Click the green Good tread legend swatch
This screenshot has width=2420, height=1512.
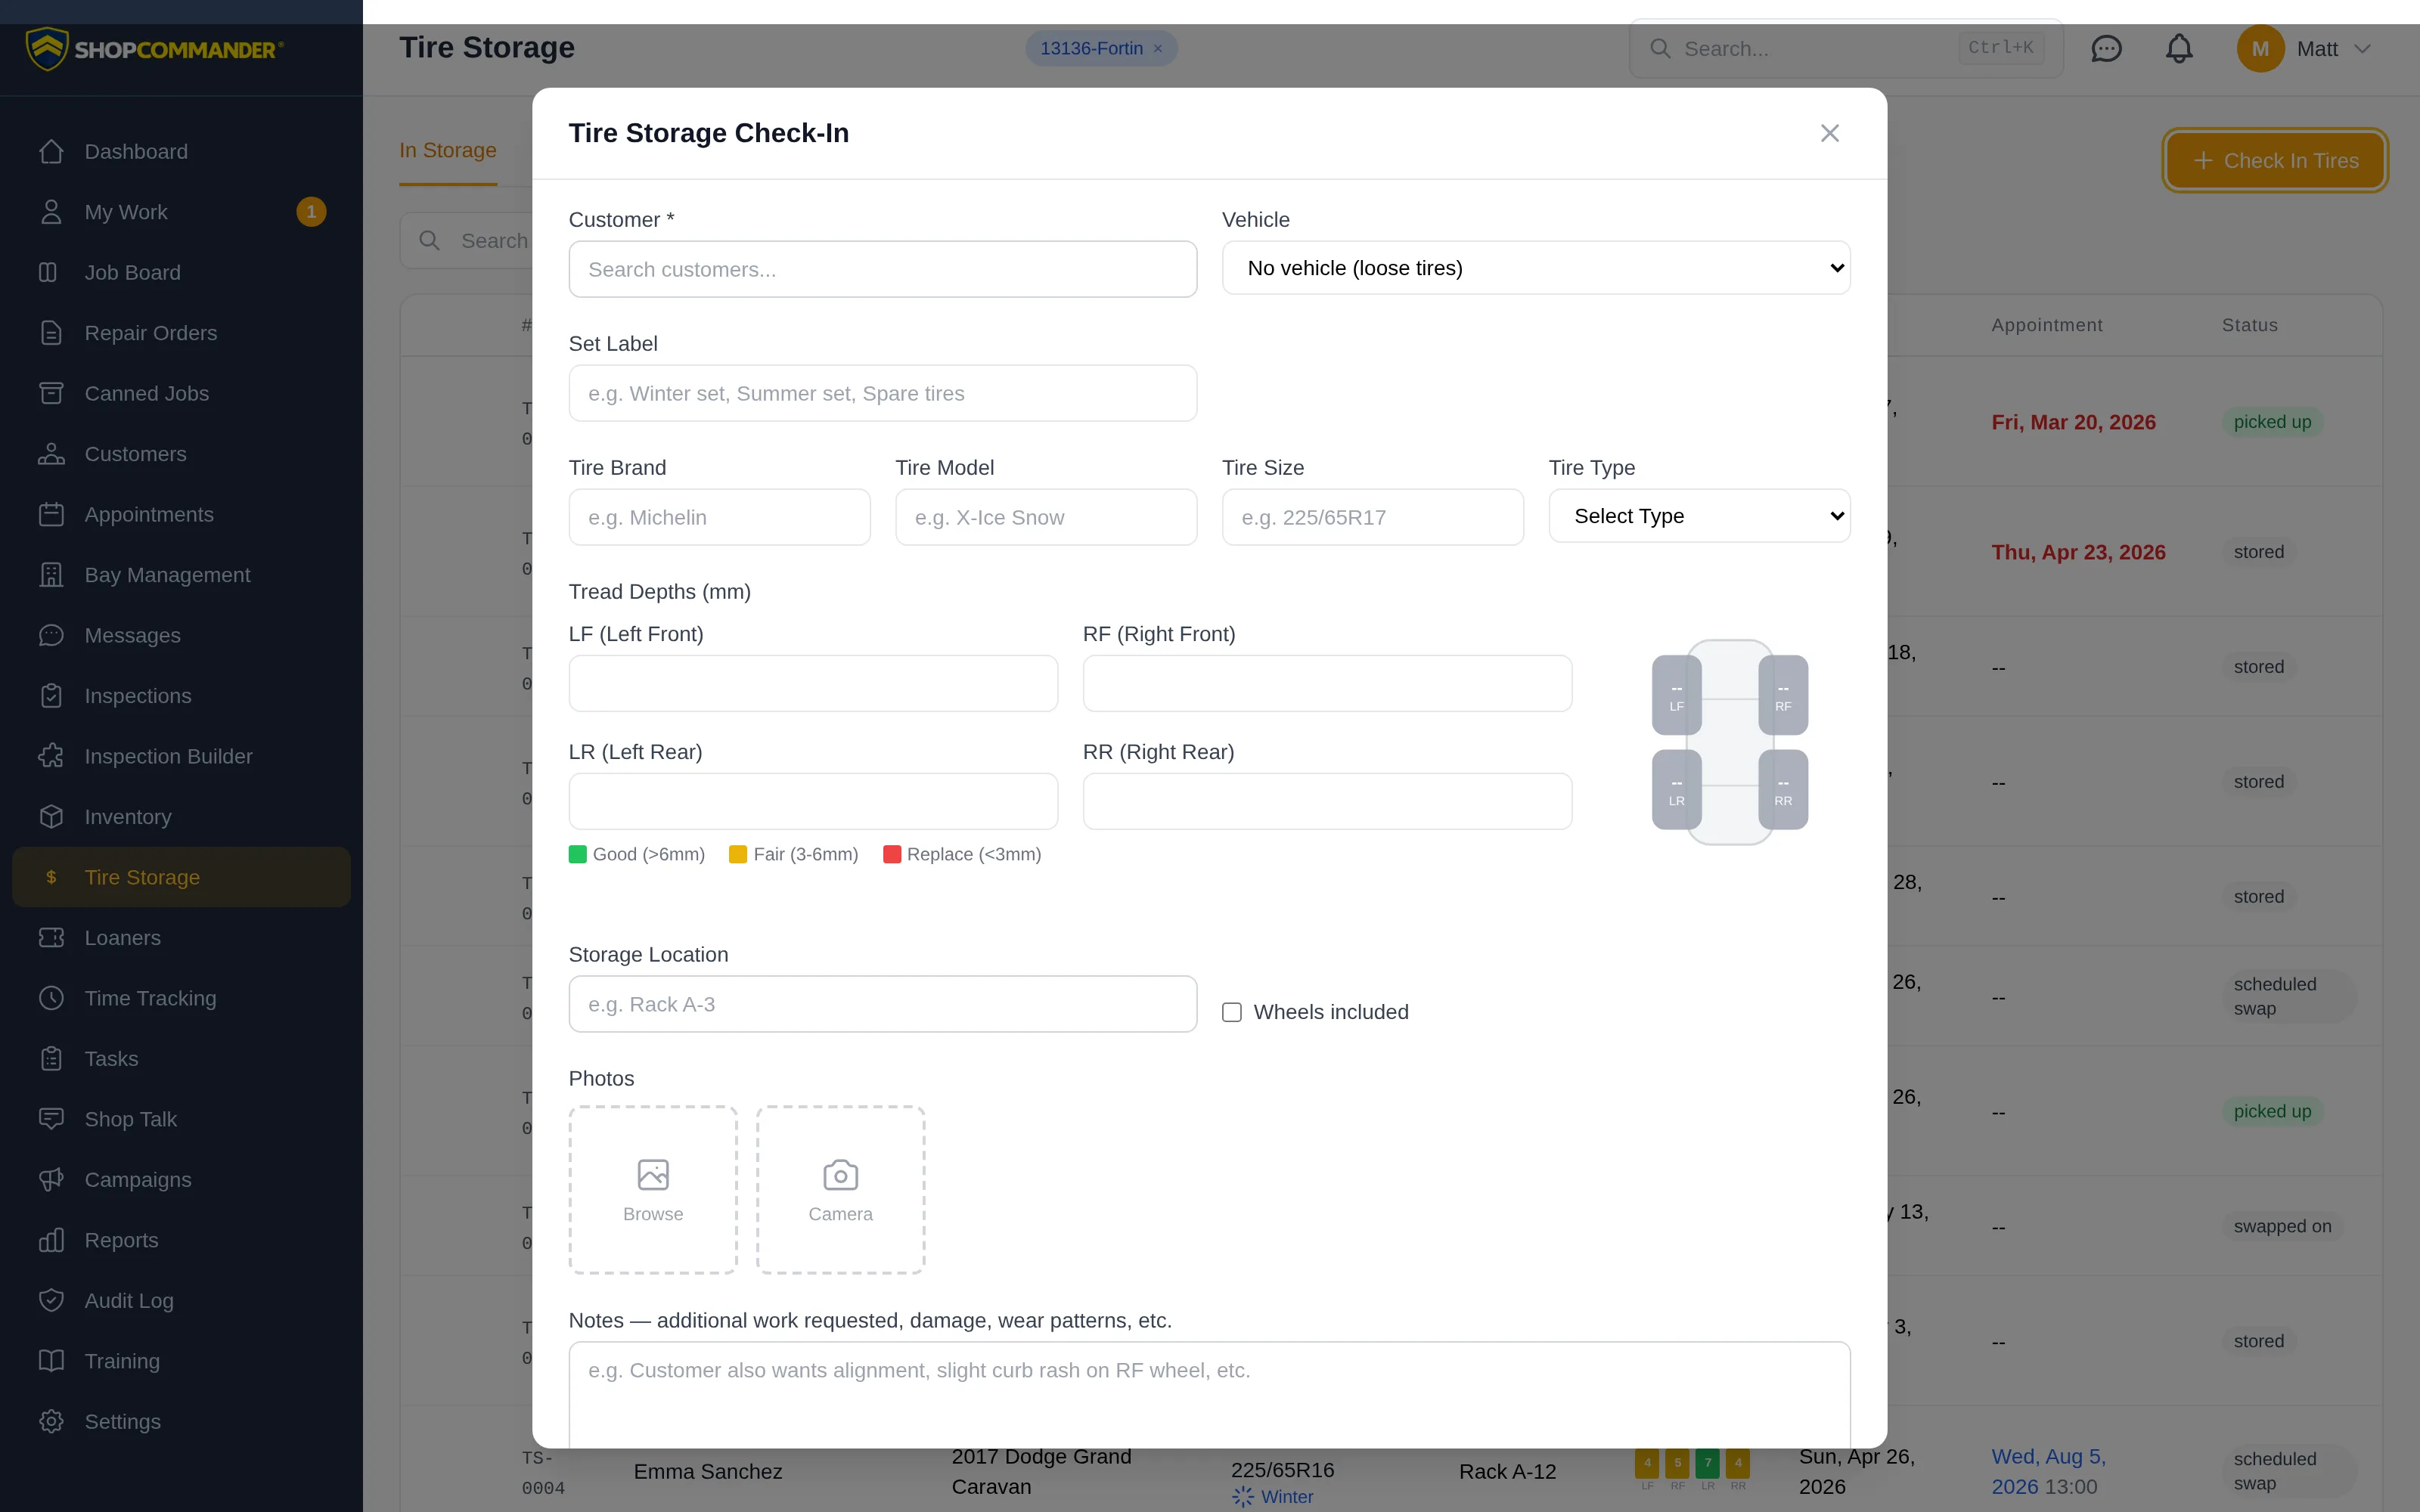point(578,854)
